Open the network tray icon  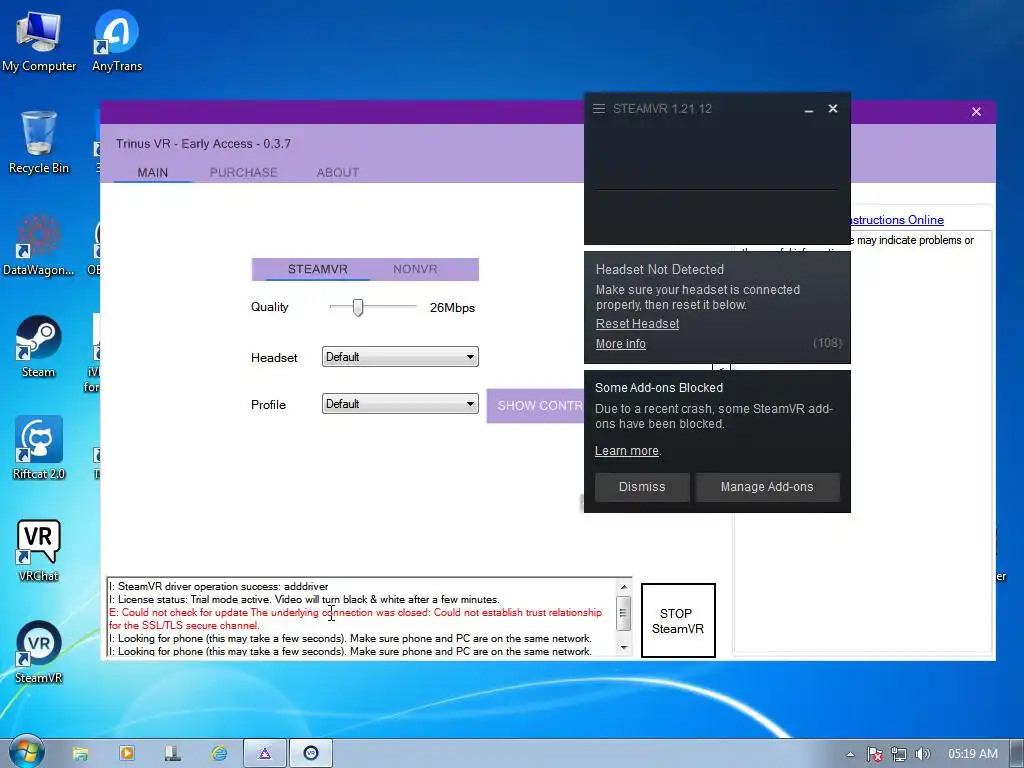(899, 754)
